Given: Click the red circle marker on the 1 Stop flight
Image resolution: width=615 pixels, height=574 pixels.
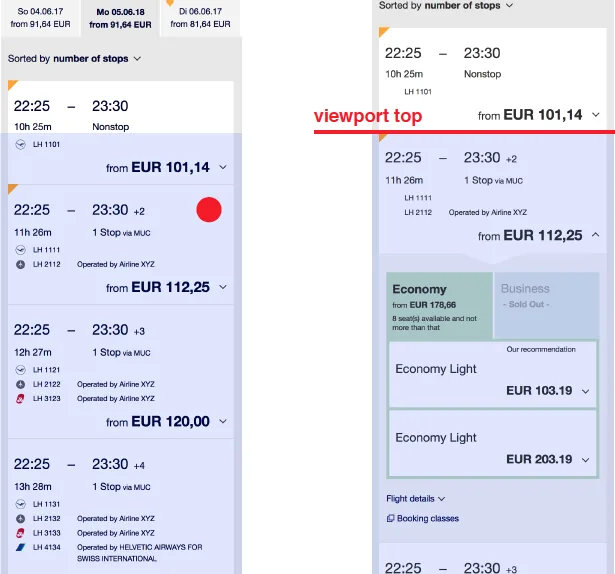Looking at the screenshot, I should click(209, 210).
